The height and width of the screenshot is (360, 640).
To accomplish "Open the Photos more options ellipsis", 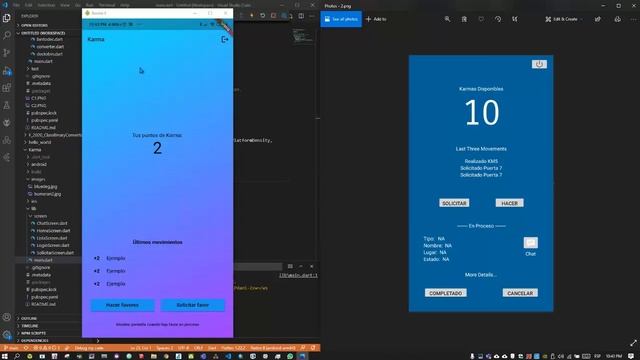I will click(634, 19).
